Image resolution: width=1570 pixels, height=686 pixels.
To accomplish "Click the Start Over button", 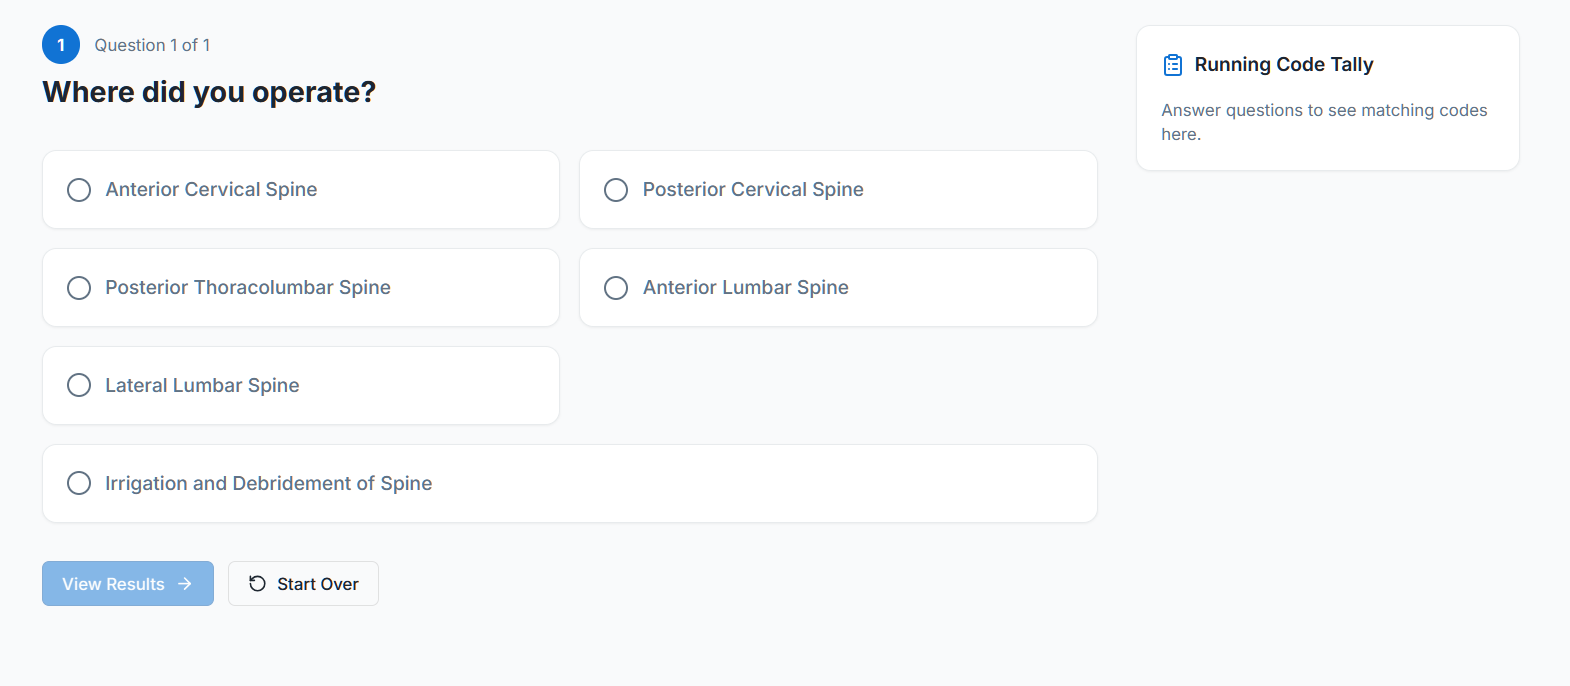I will tap(303, 583).
